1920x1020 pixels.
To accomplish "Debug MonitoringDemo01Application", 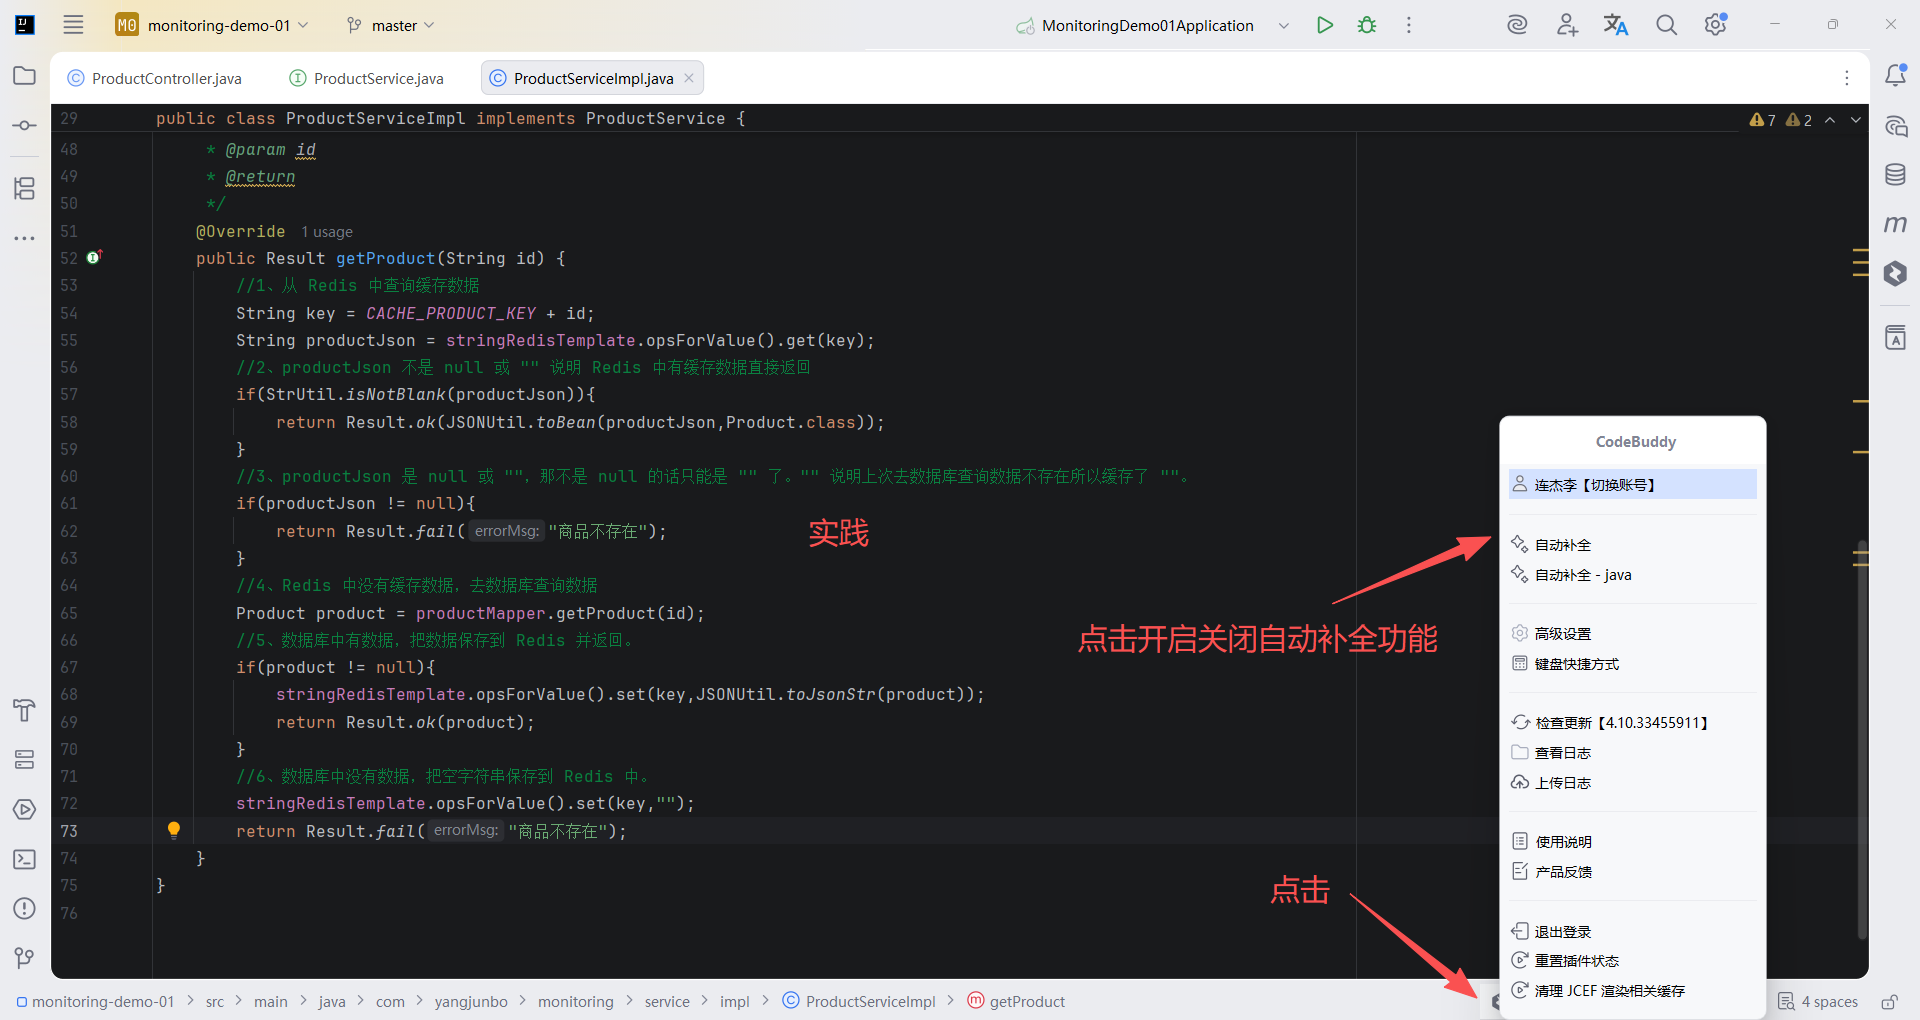I will pyautogui.click(x=1367, y=25).
